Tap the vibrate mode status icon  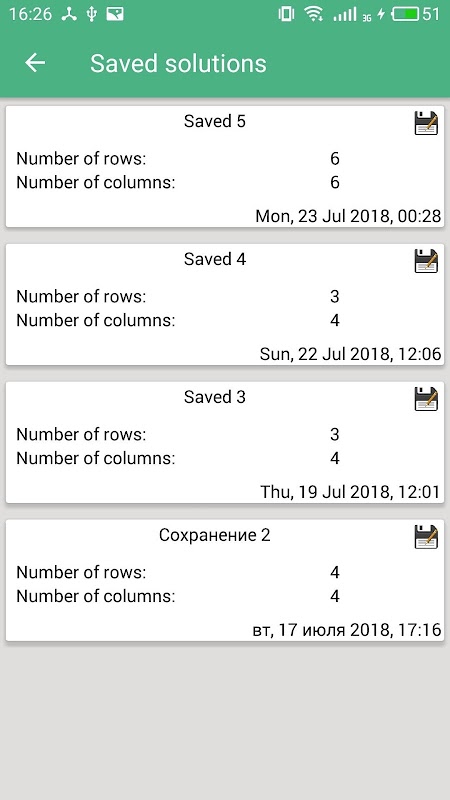pos(286,14)
